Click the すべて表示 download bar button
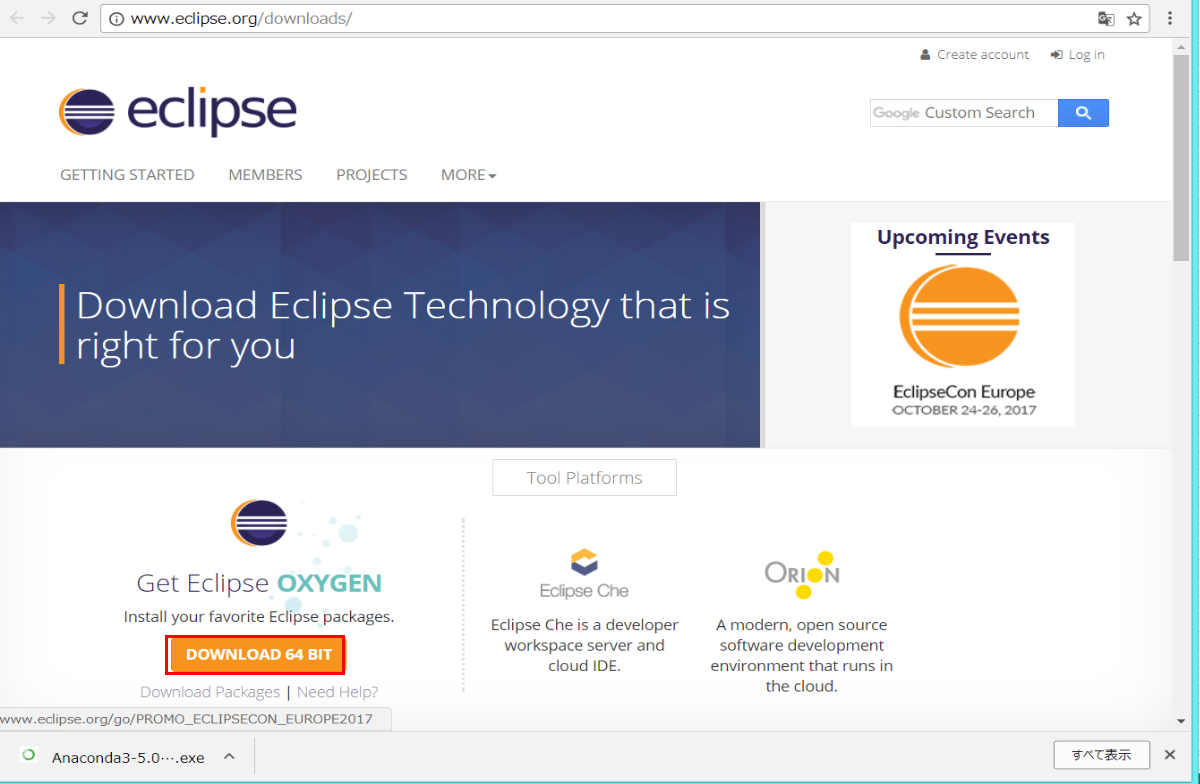Screen dimensions: 1200x784 tap(1102, 755)
